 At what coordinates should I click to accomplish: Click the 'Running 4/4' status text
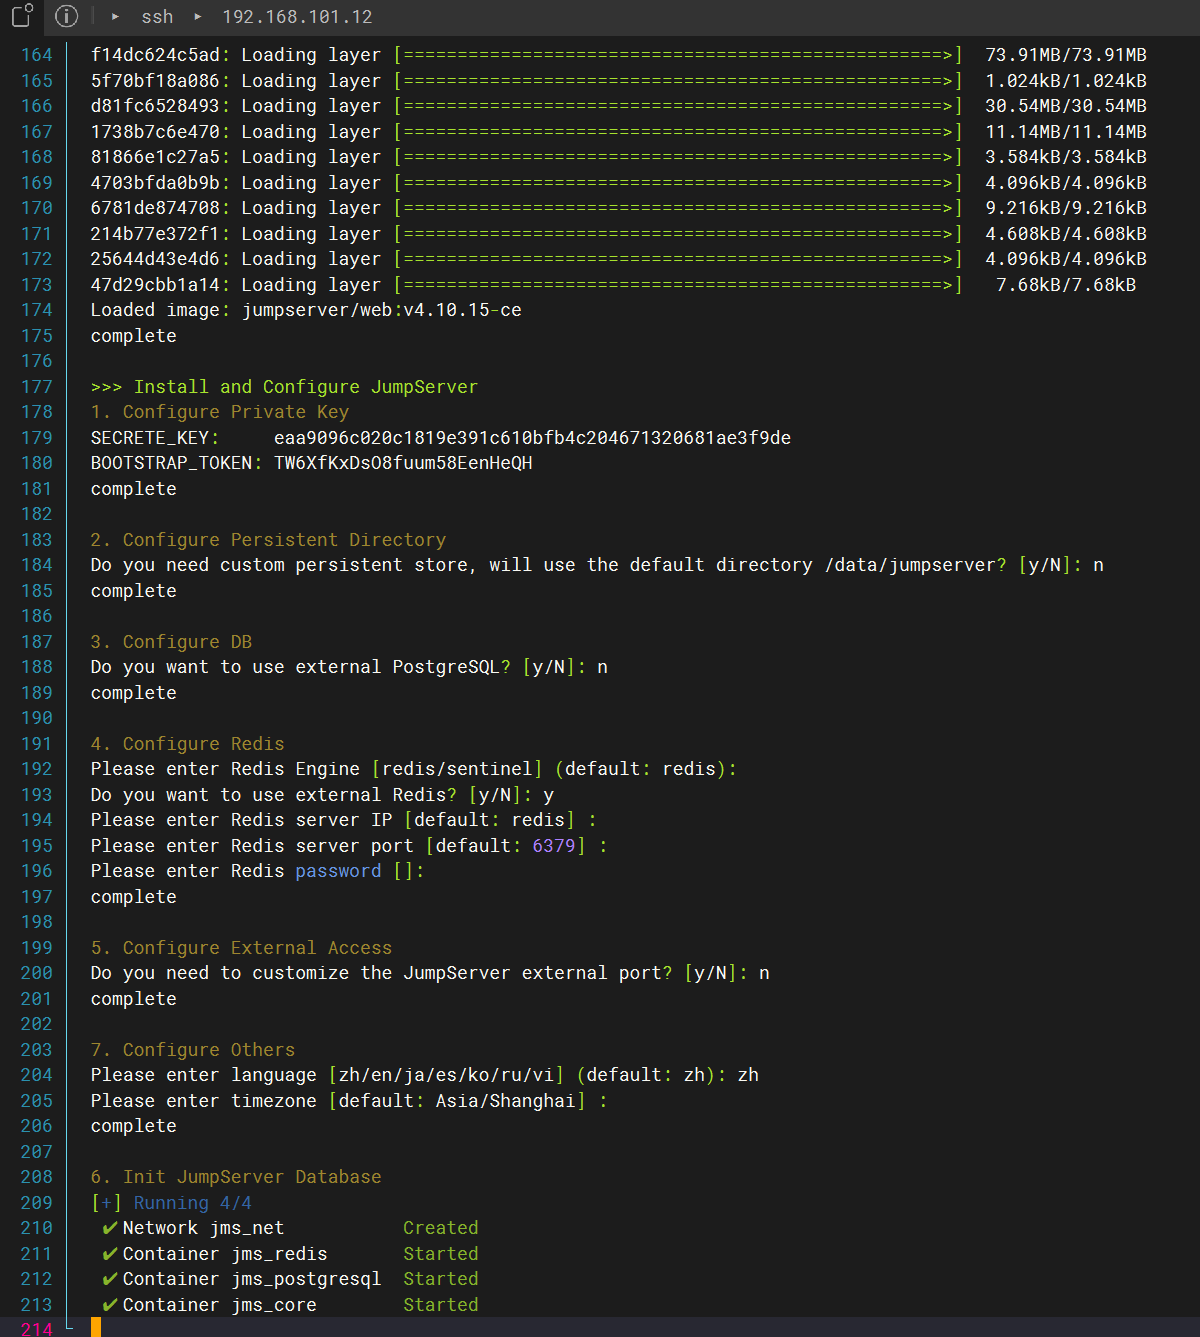pos(193,1203)
